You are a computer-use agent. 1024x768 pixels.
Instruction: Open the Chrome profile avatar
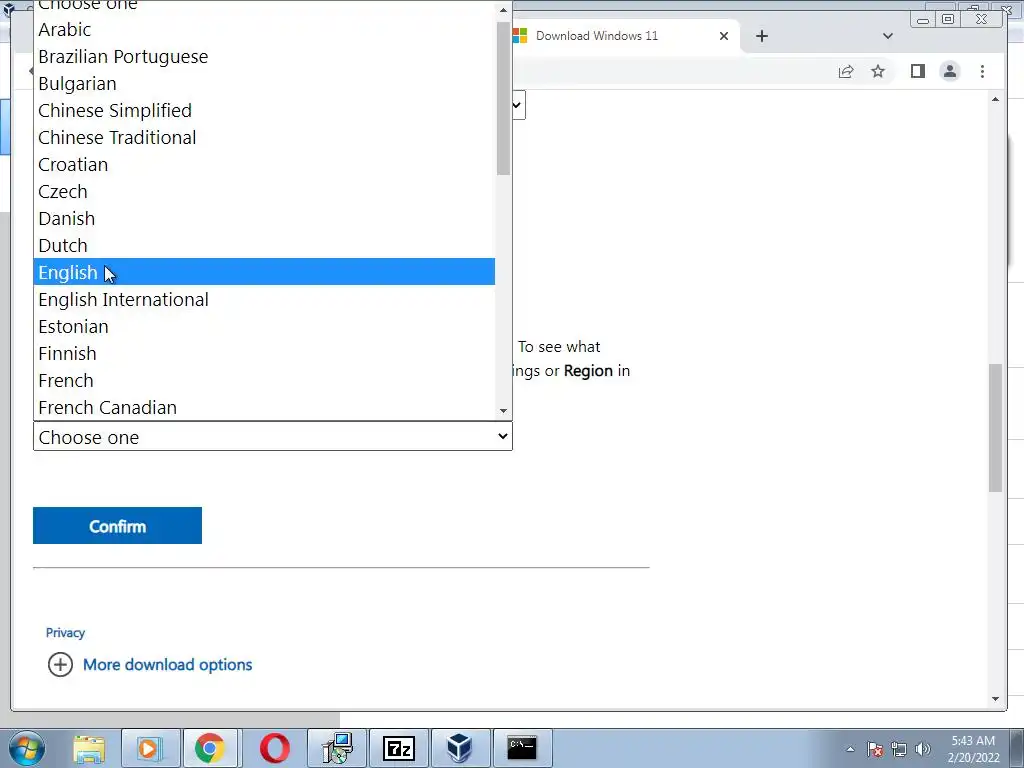(x=950, y=71)
